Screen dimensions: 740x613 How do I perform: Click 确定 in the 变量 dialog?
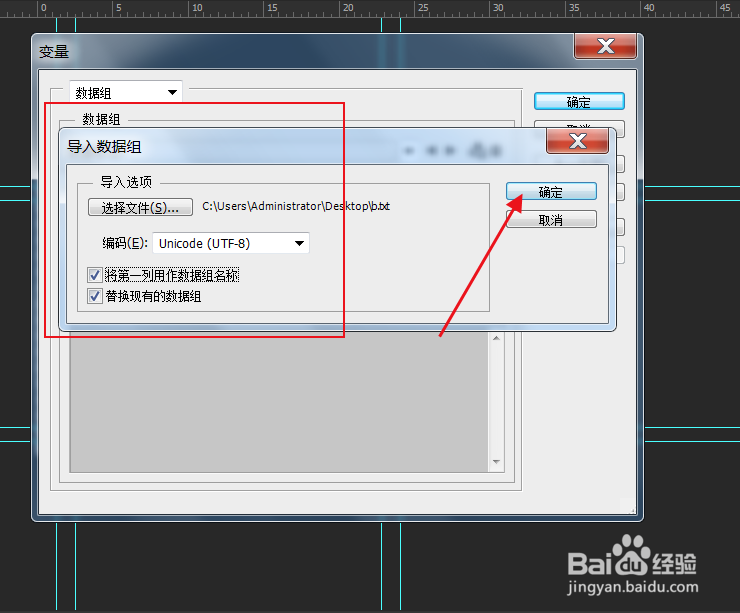579,101
